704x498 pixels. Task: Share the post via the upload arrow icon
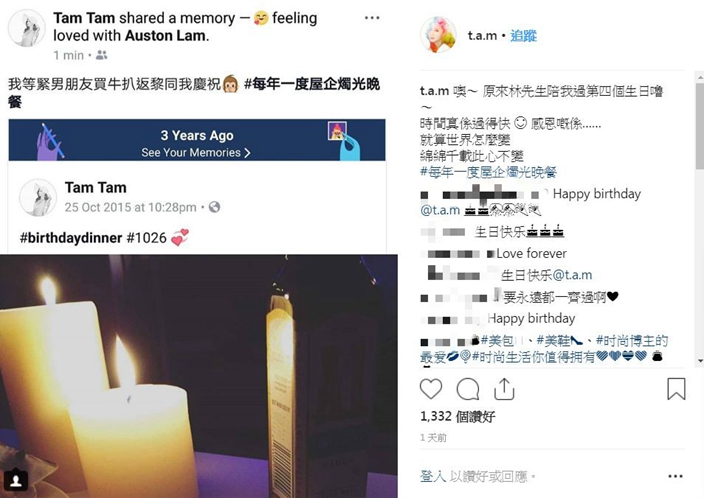504,389
